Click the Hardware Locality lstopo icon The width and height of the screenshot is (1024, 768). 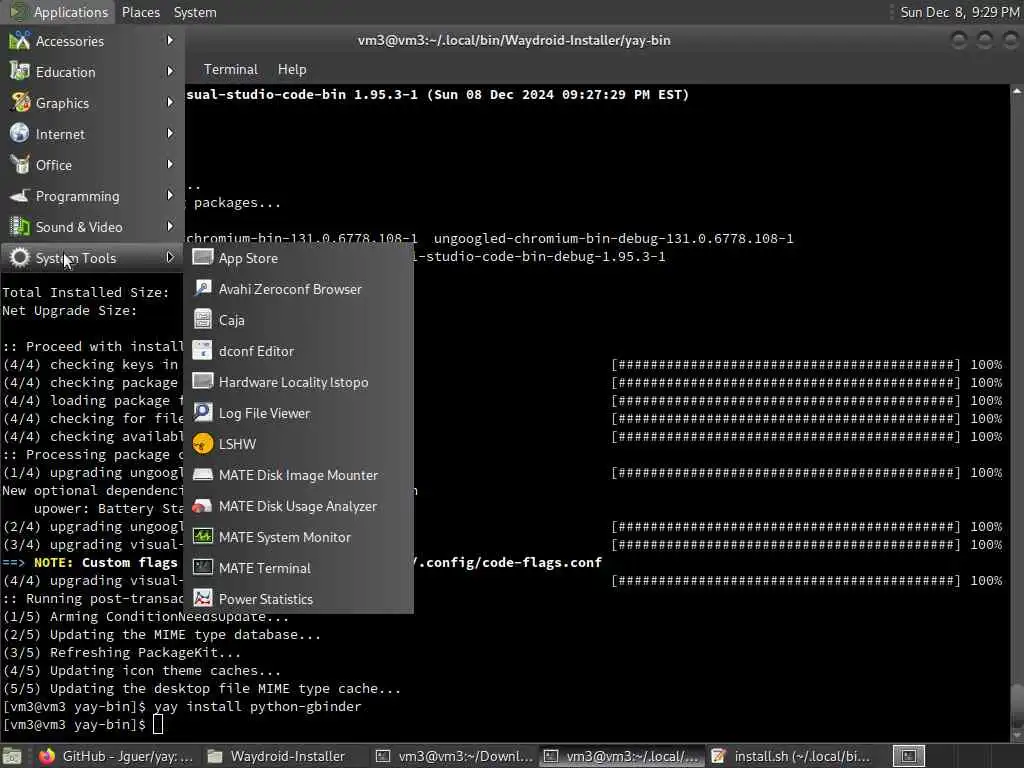click(x=202, y=381)
